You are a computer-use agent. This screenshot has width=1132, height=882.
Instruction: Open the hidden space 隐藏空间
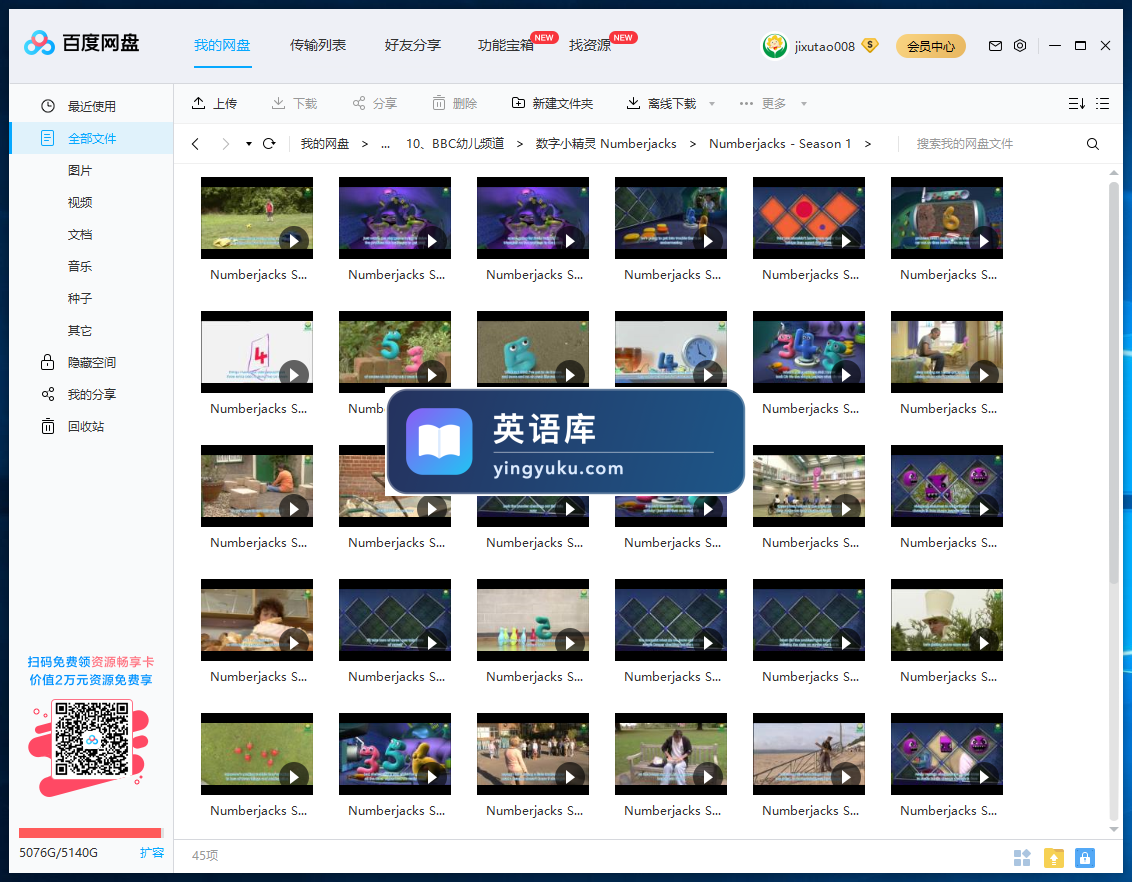[91, 362]
